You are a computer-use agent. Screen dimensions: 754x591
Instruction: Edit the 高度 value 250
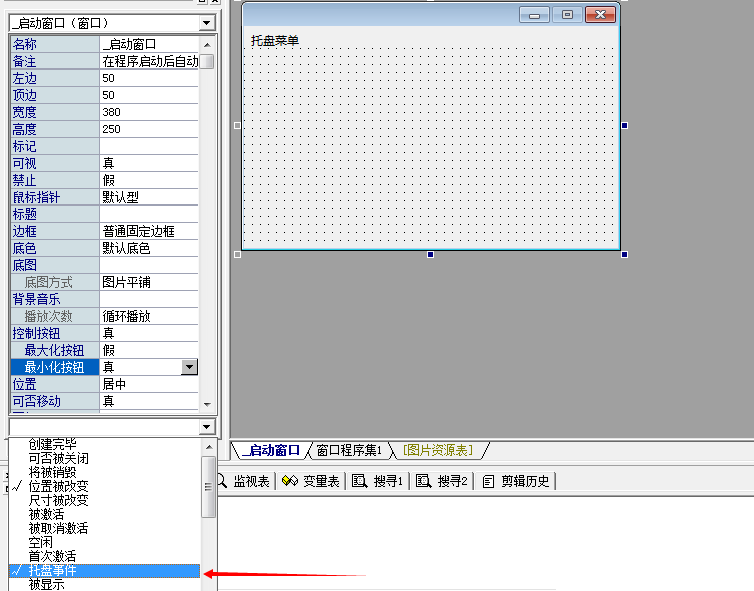point(149,129)
